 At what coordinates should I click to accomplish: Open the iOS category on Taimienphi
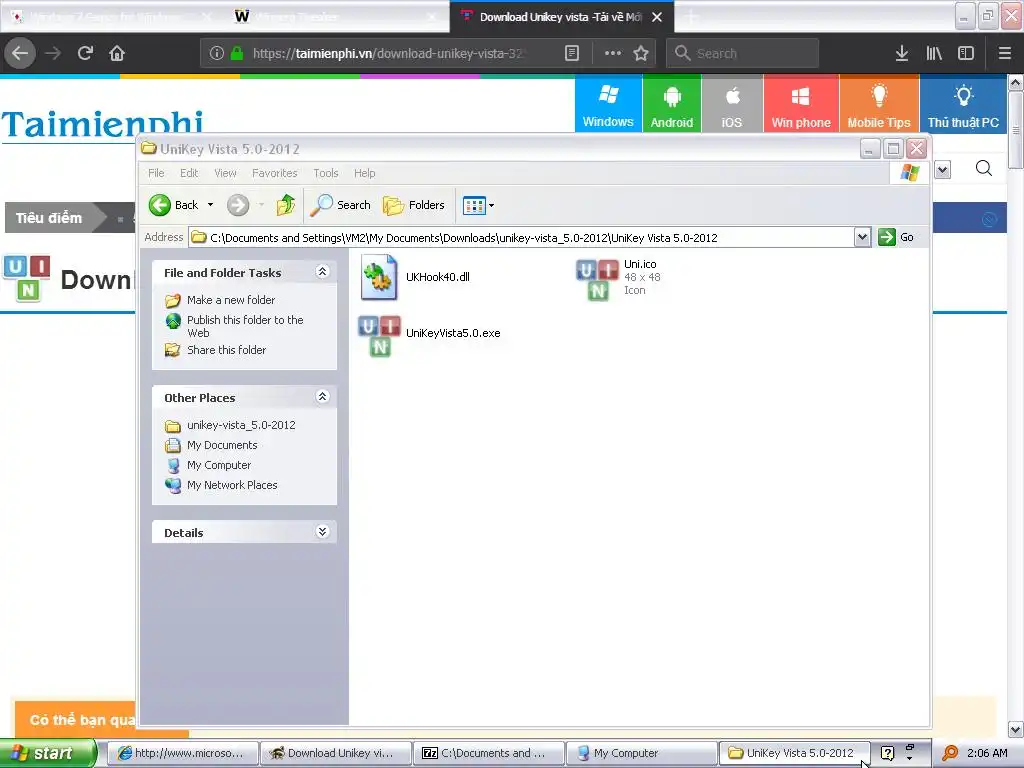pos(731,104)
